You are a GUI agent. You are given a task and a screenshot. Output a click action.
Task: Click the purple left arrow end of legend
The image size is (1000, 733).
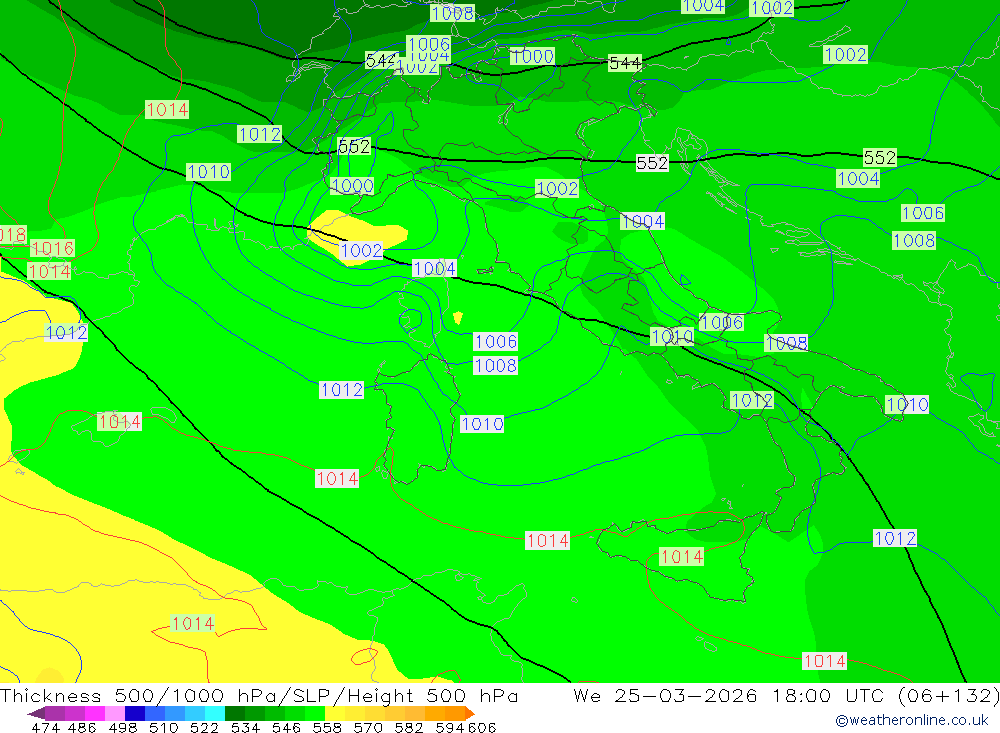[x=36, y=713]
